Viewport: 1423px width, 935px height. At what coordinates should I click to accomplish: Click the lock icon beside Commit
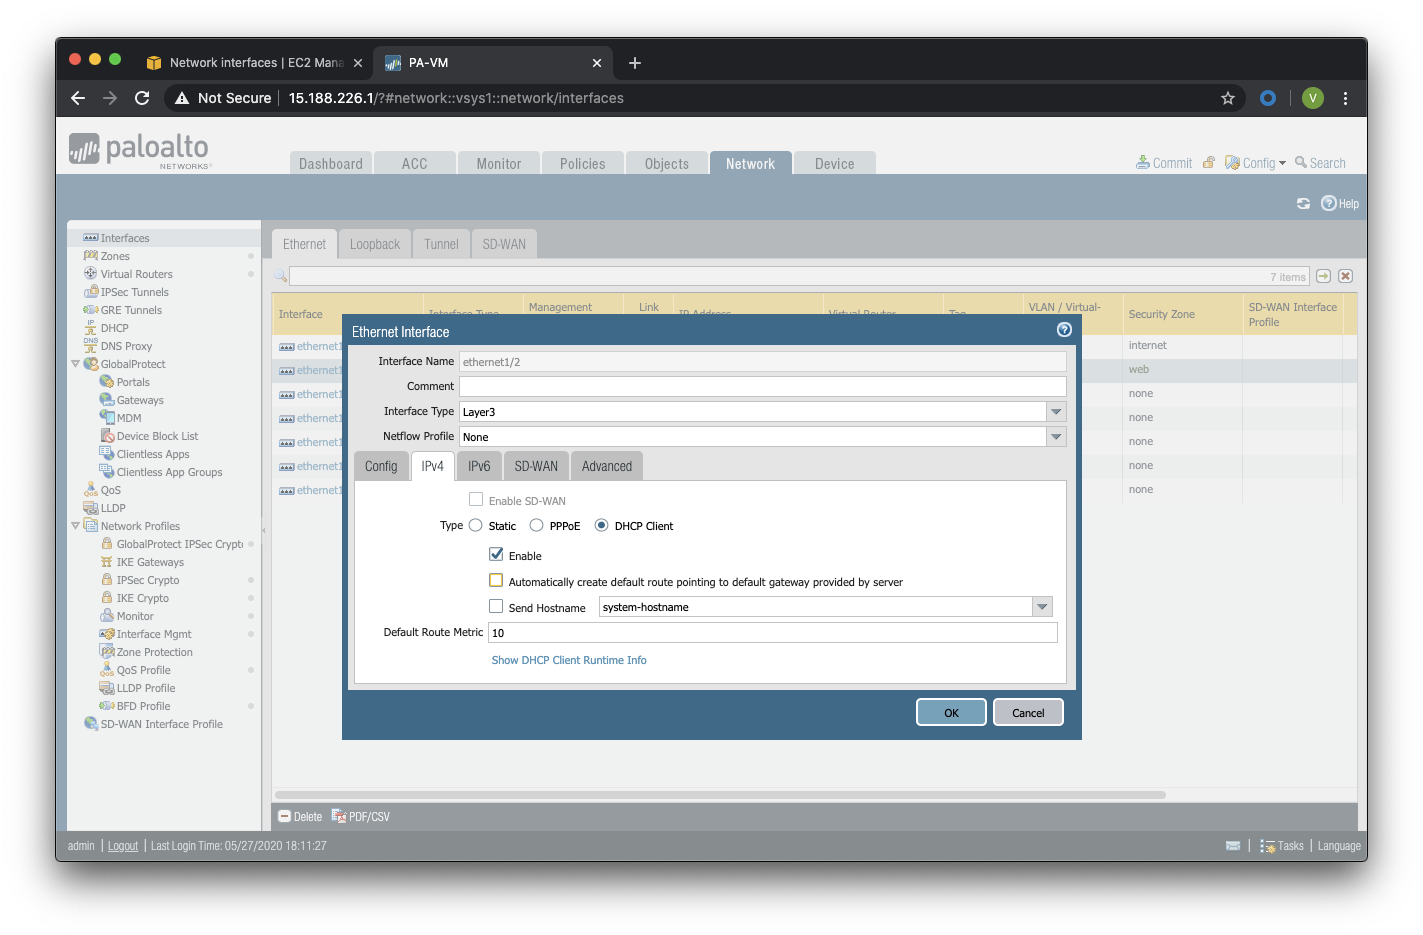click(1208, 163)
